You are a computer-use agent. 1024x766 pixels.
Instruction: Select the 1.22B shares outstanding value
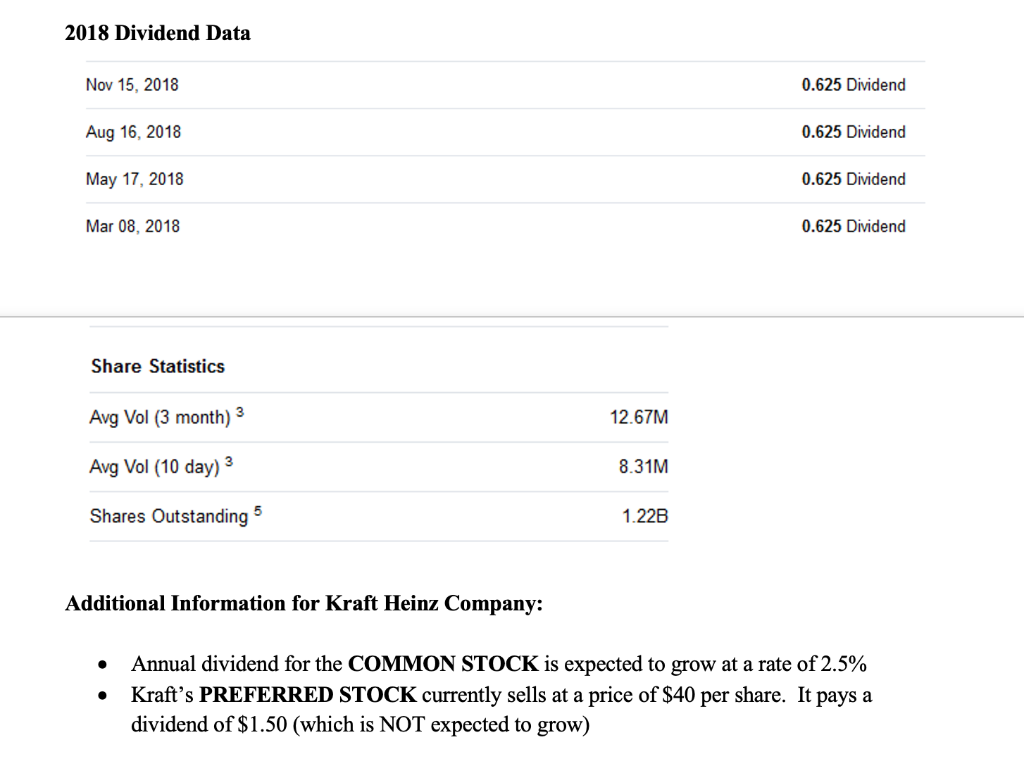pos(644,517)
